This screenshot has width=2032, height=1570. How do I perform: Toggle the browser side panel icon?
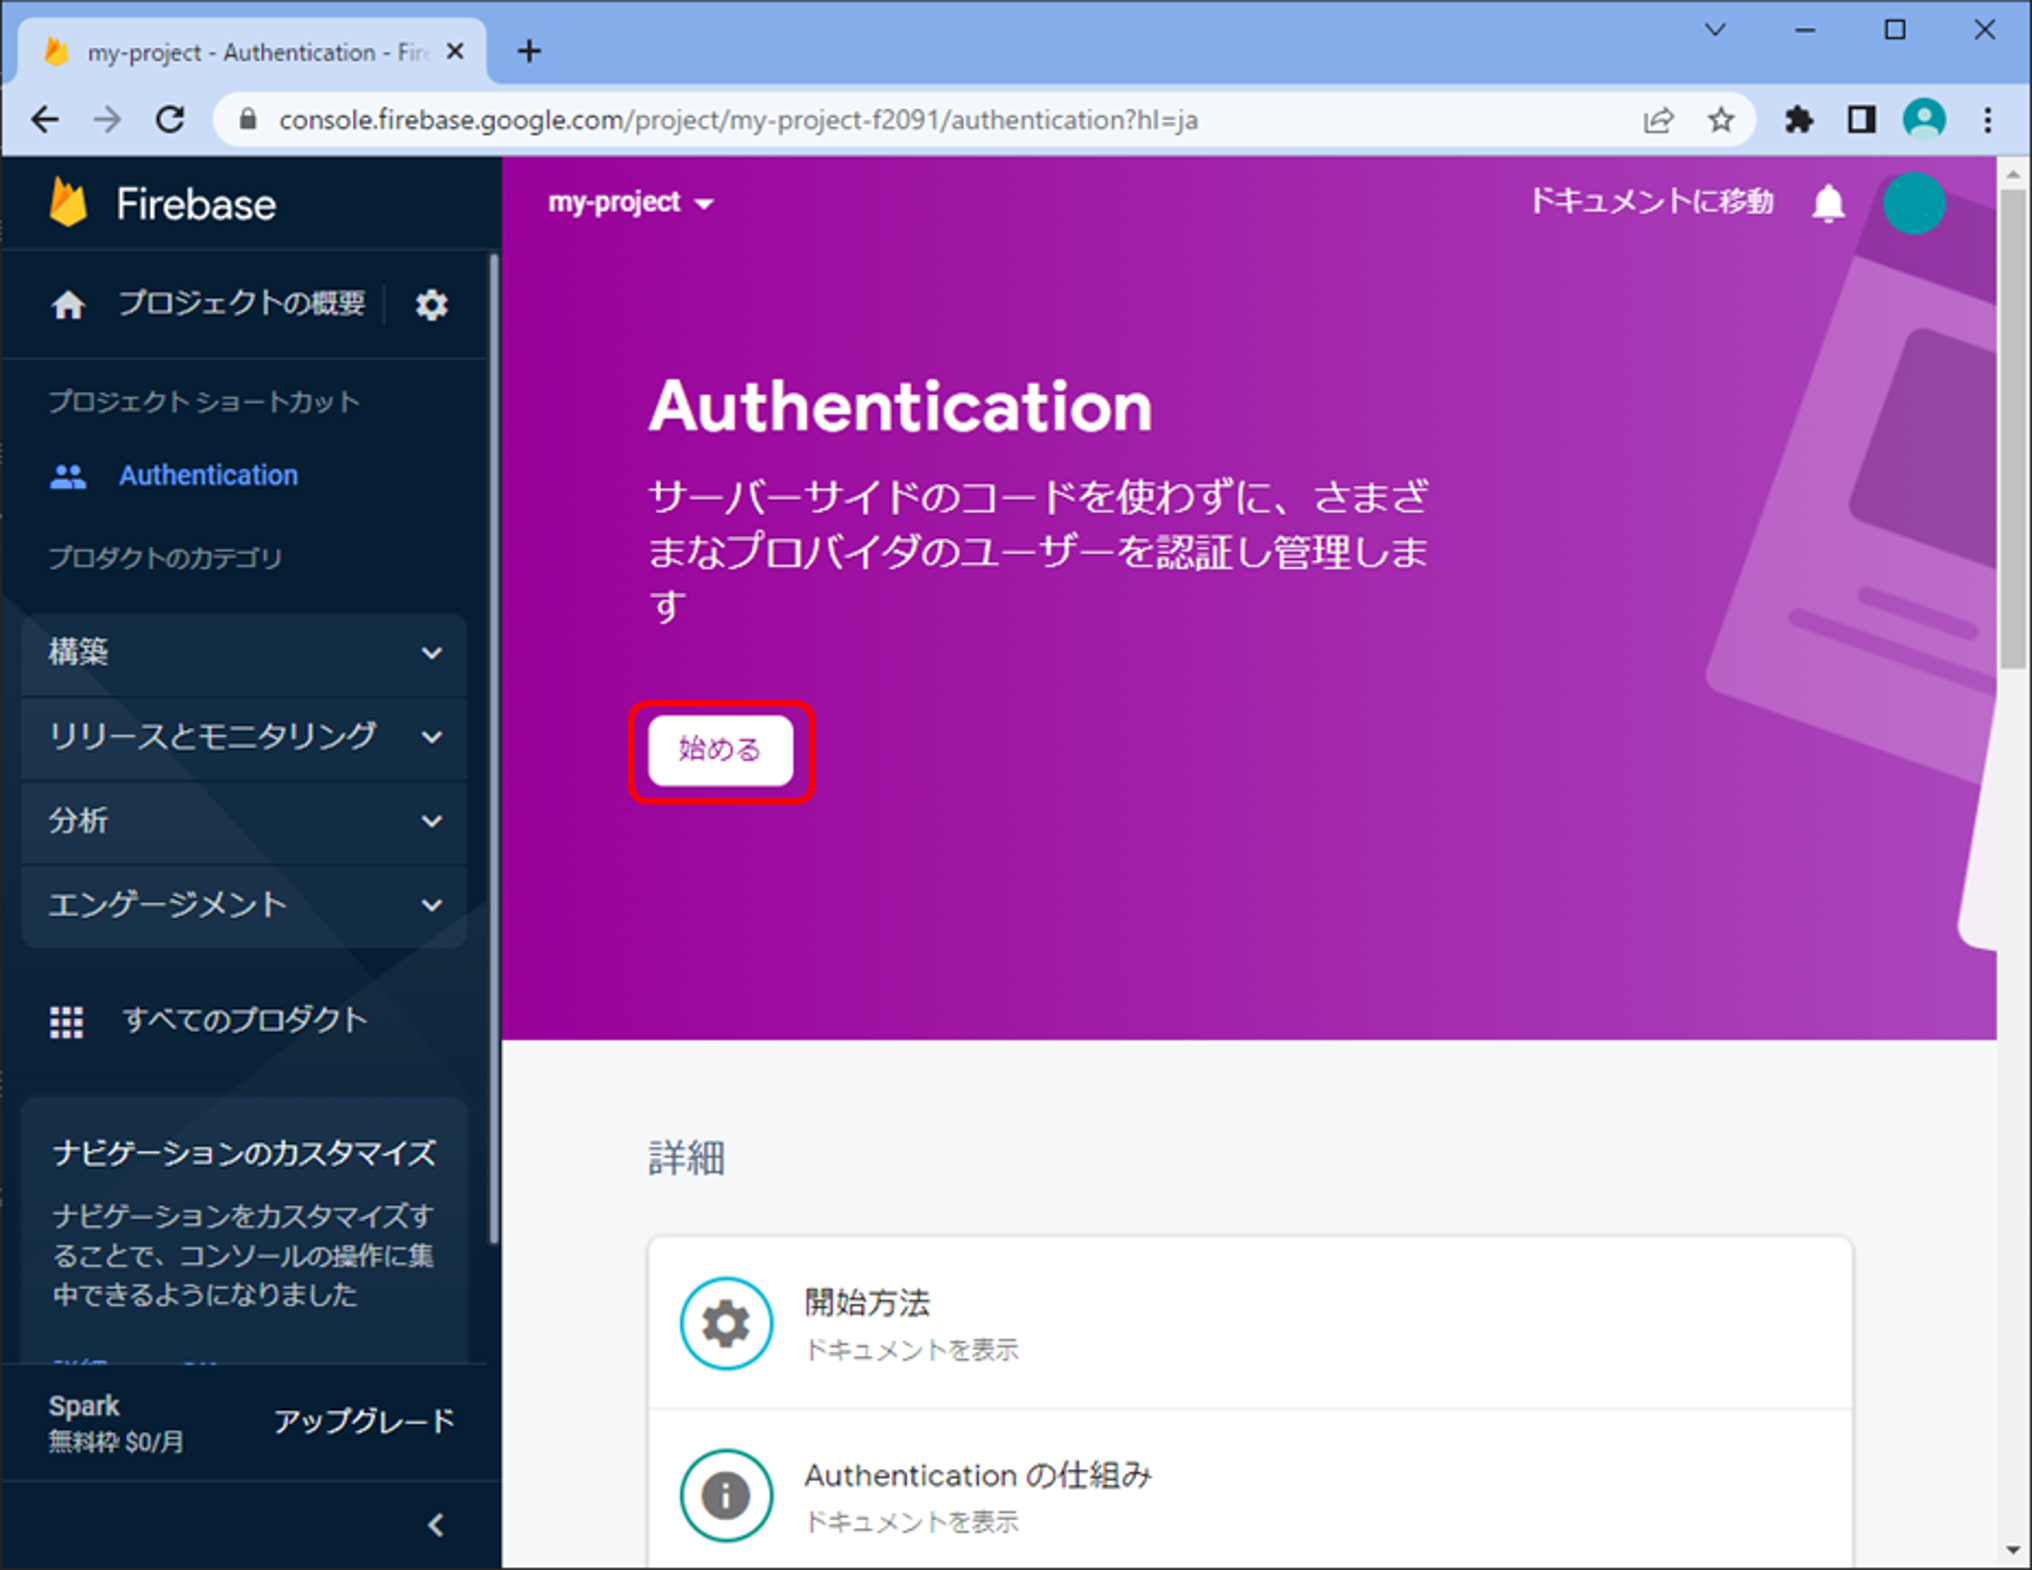coord(1861,120)
